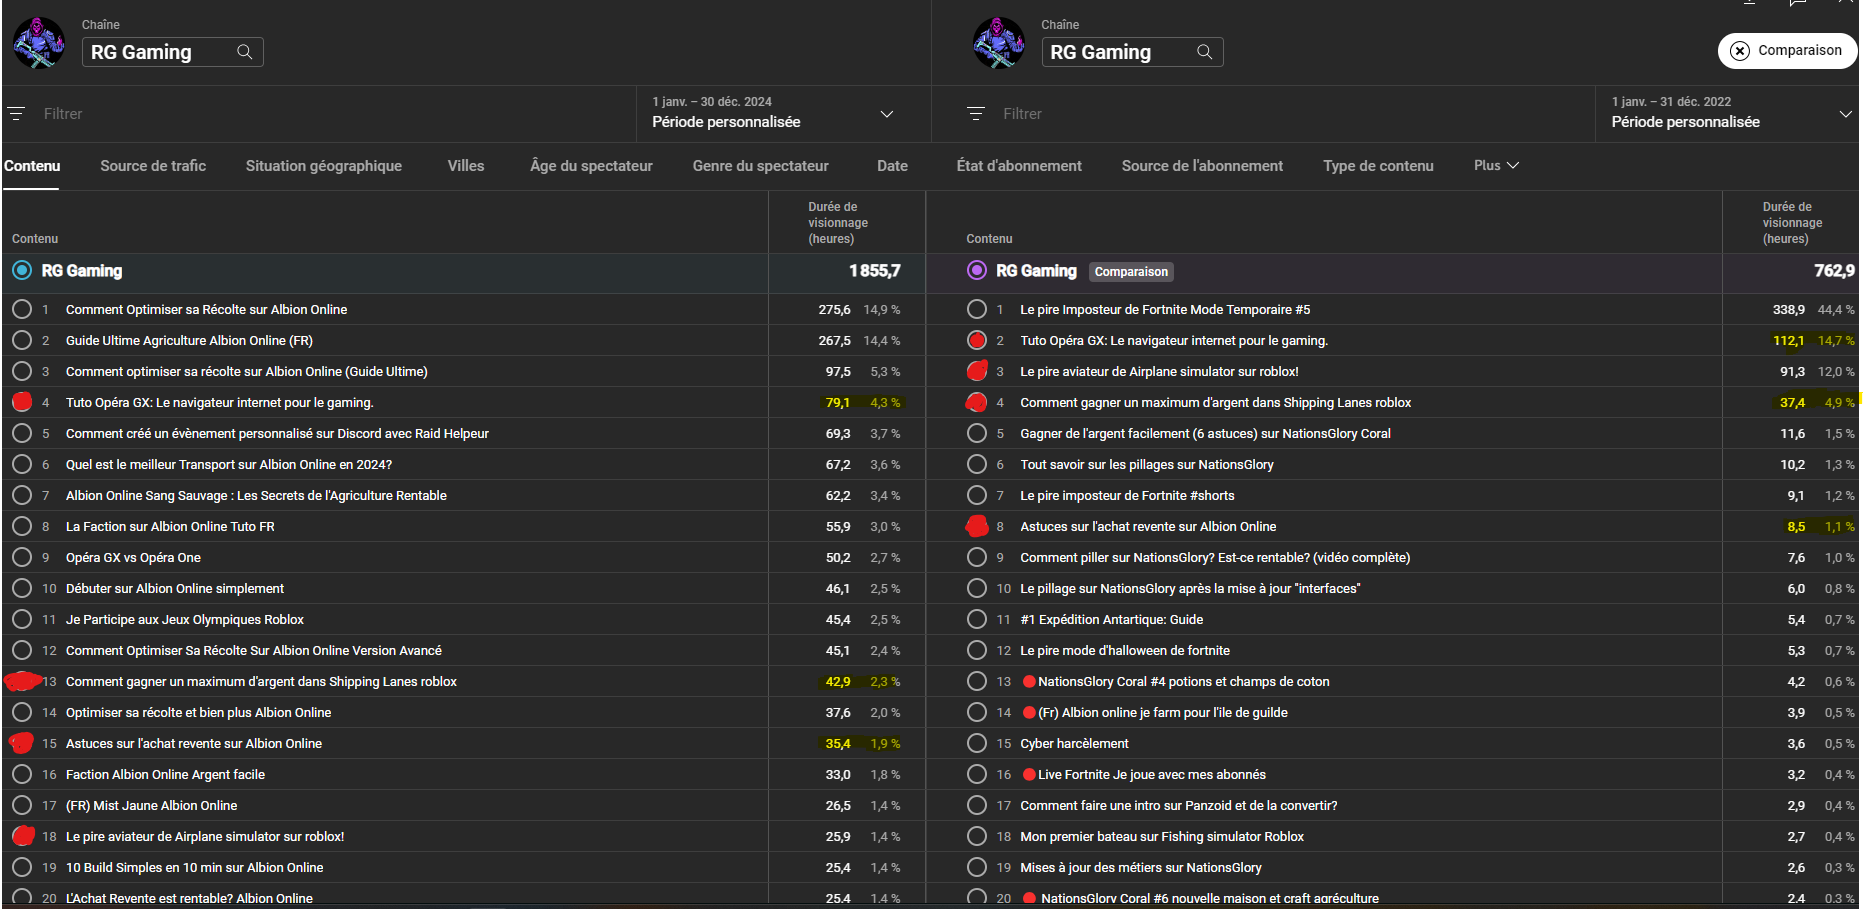Click Albion Online Sang Sauvage row
The width and height of the screenshot is (1864, 909).
click(x=256, y=496)
